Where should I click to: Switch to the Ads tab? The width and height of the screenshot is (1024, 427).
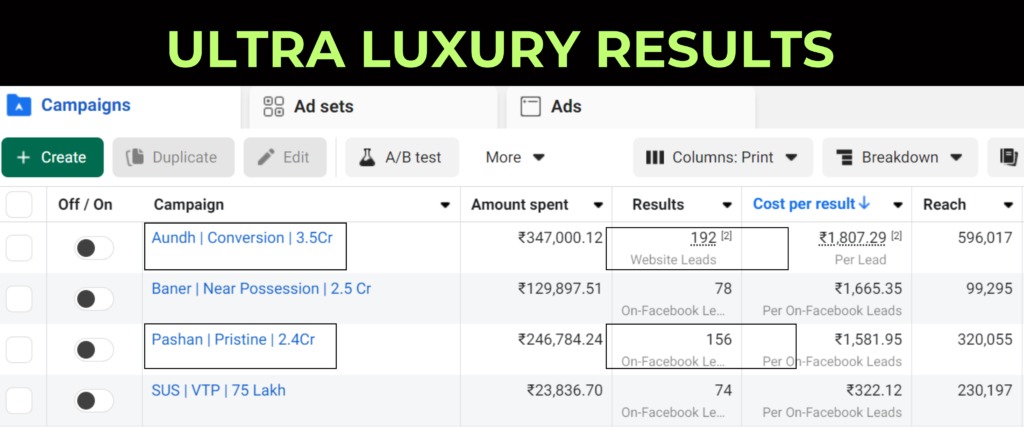click(x=565, y=106)
